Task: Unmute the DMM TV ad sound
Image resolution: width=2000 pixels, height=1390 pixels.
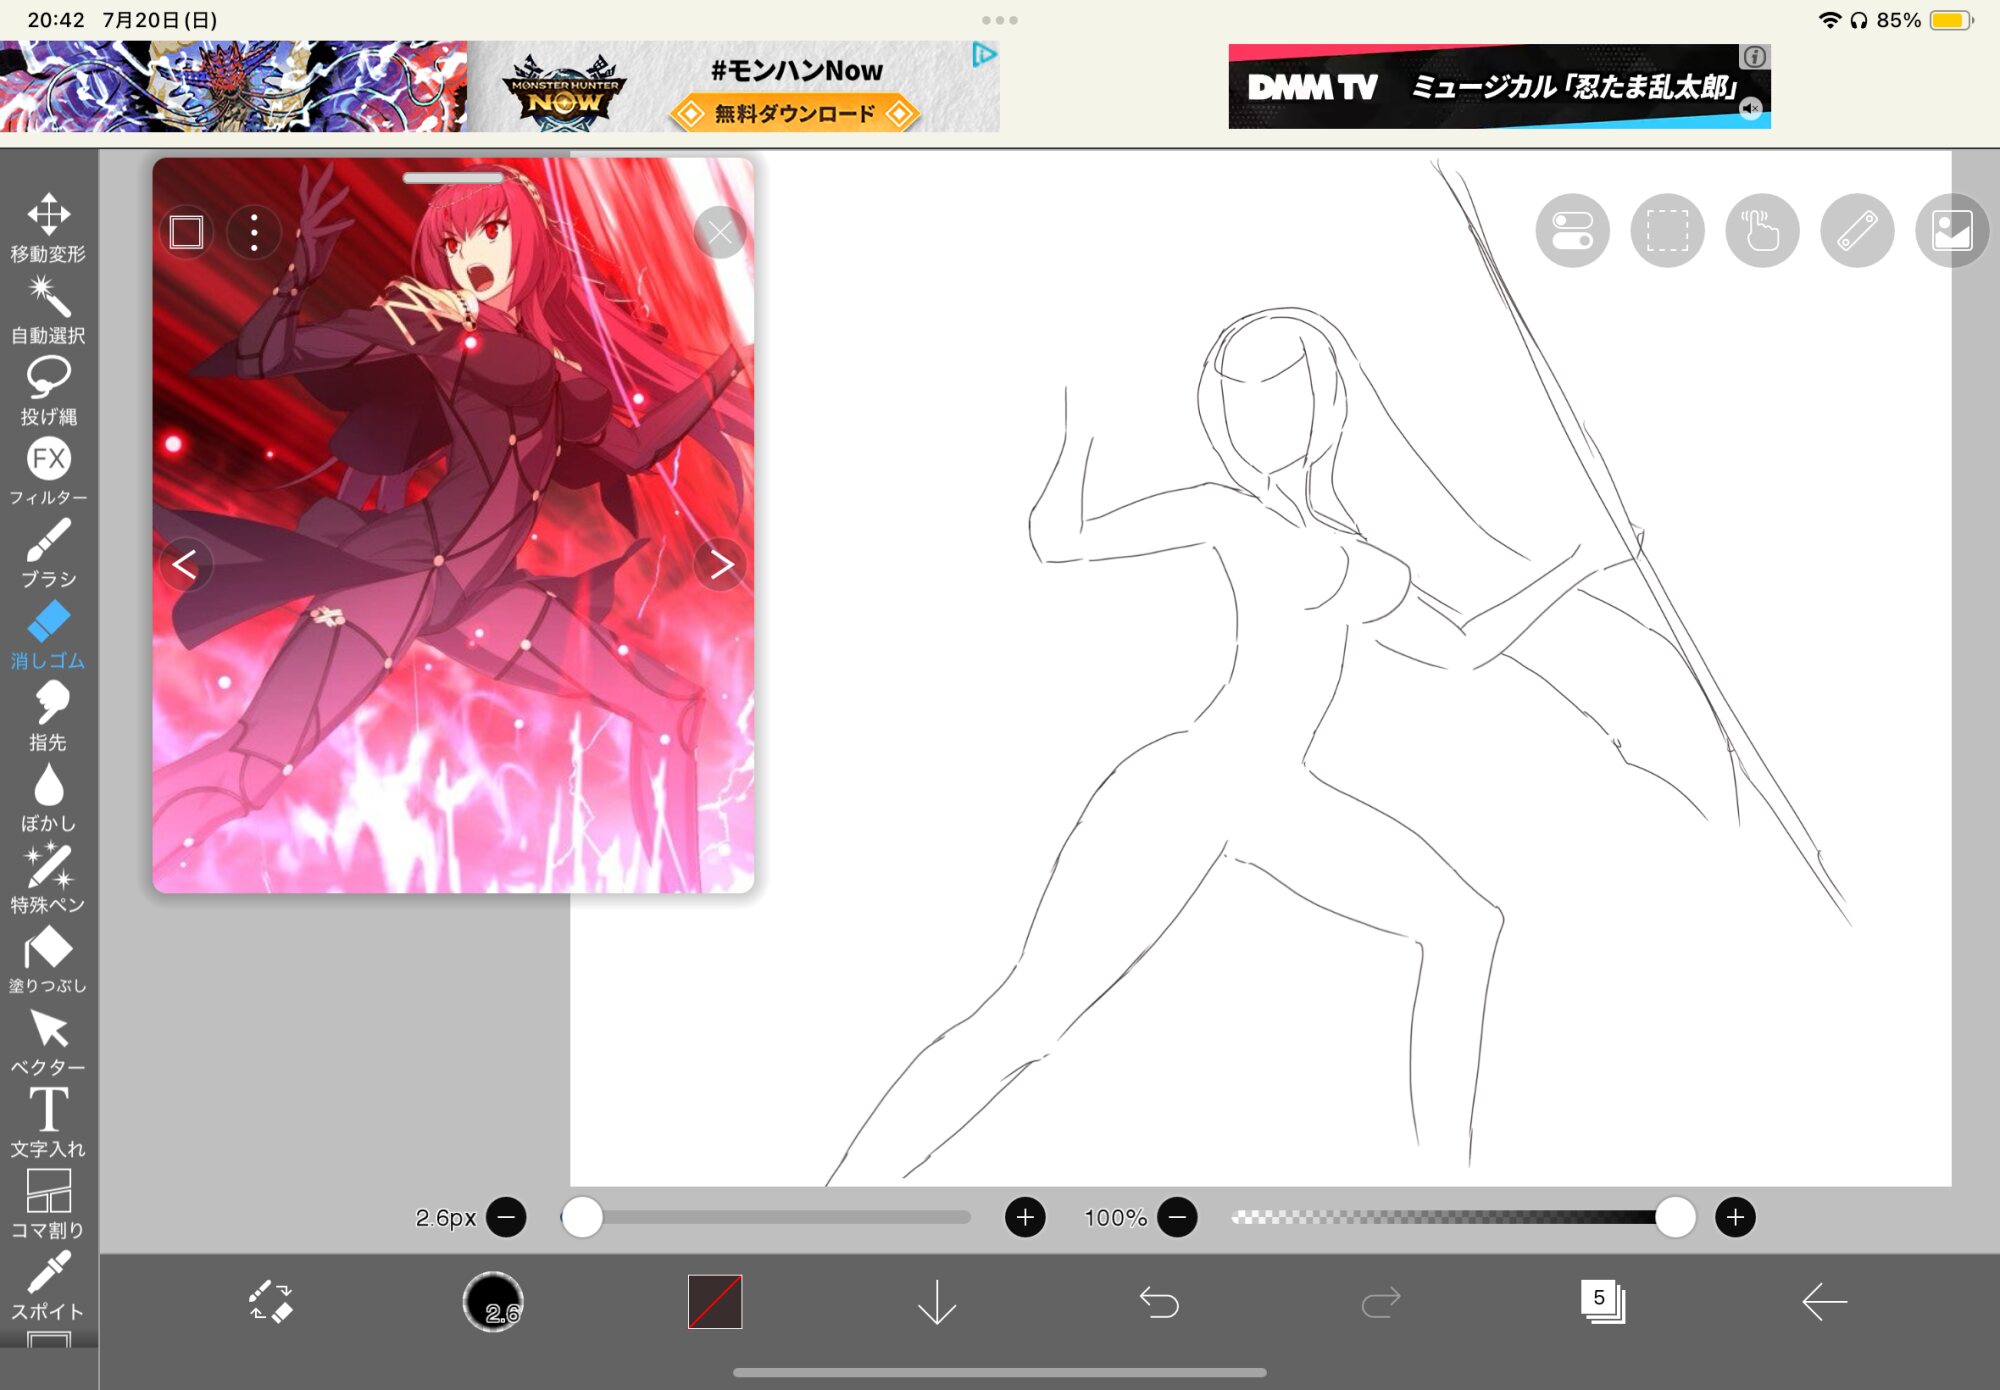Action: pyautogui.click(x=1751, y=109)
